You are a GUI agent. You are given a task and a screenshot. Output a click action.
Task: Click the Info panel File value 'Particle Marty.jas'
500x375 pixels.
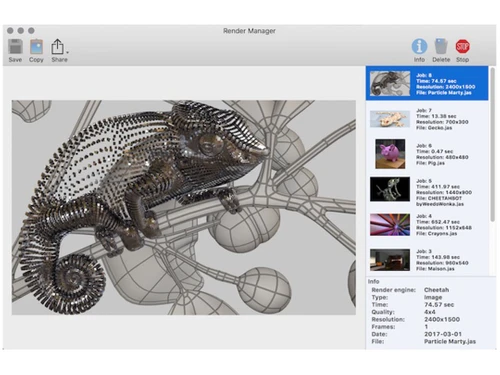pos(450,341)
